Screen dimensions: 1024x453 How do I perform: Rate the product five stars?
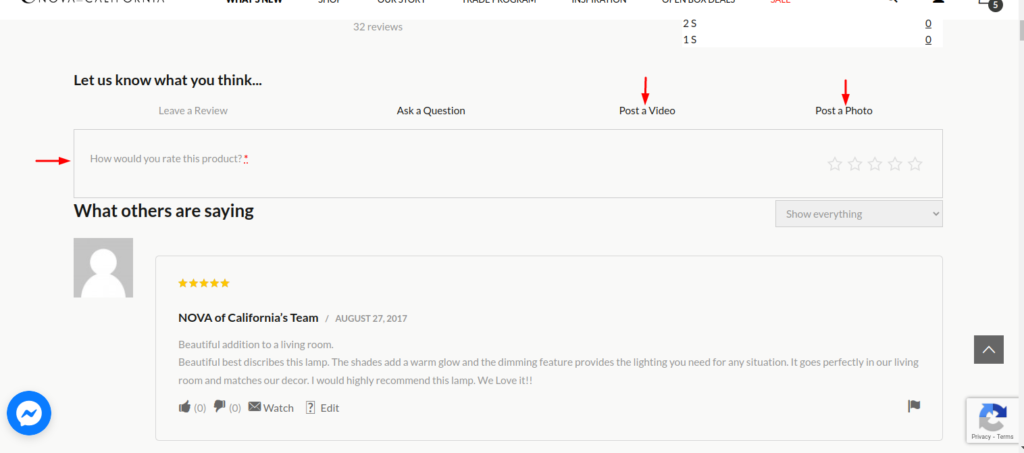(915, 164)
